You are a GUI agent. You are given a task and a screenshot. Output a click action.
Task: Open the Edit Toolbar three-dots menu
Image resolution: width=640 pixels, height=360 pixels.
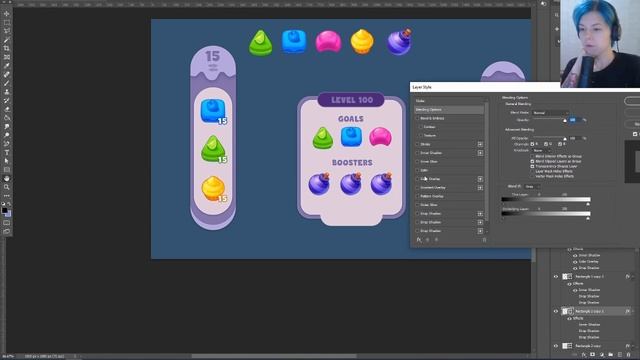tap(7, 196)
